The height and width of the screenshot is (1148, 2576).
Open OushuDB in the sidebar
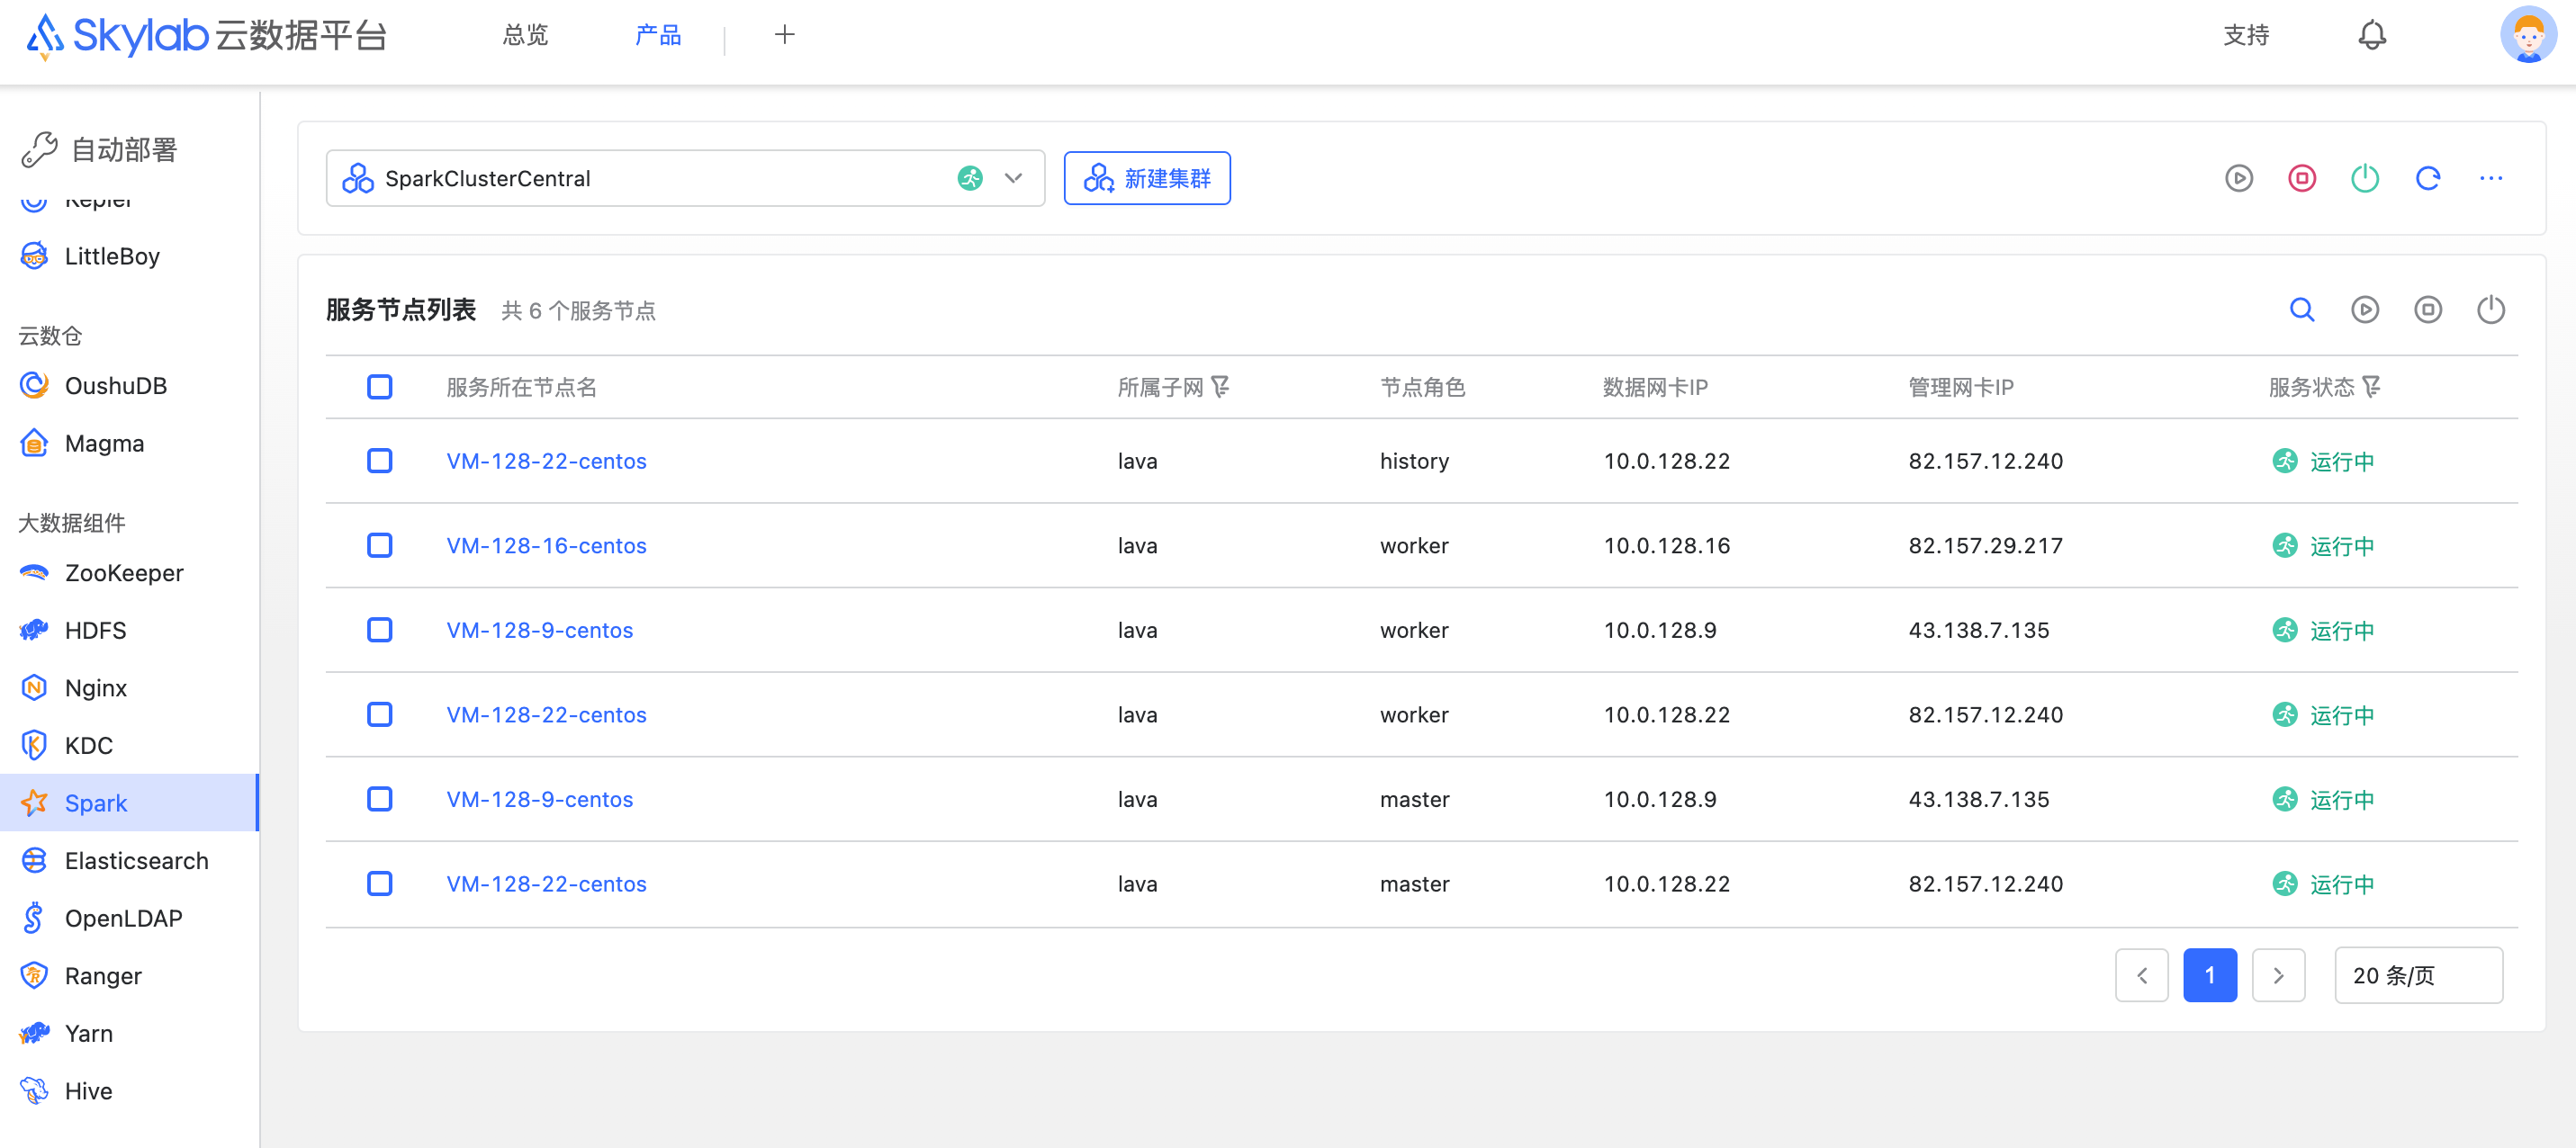click(x=130, y=386)
